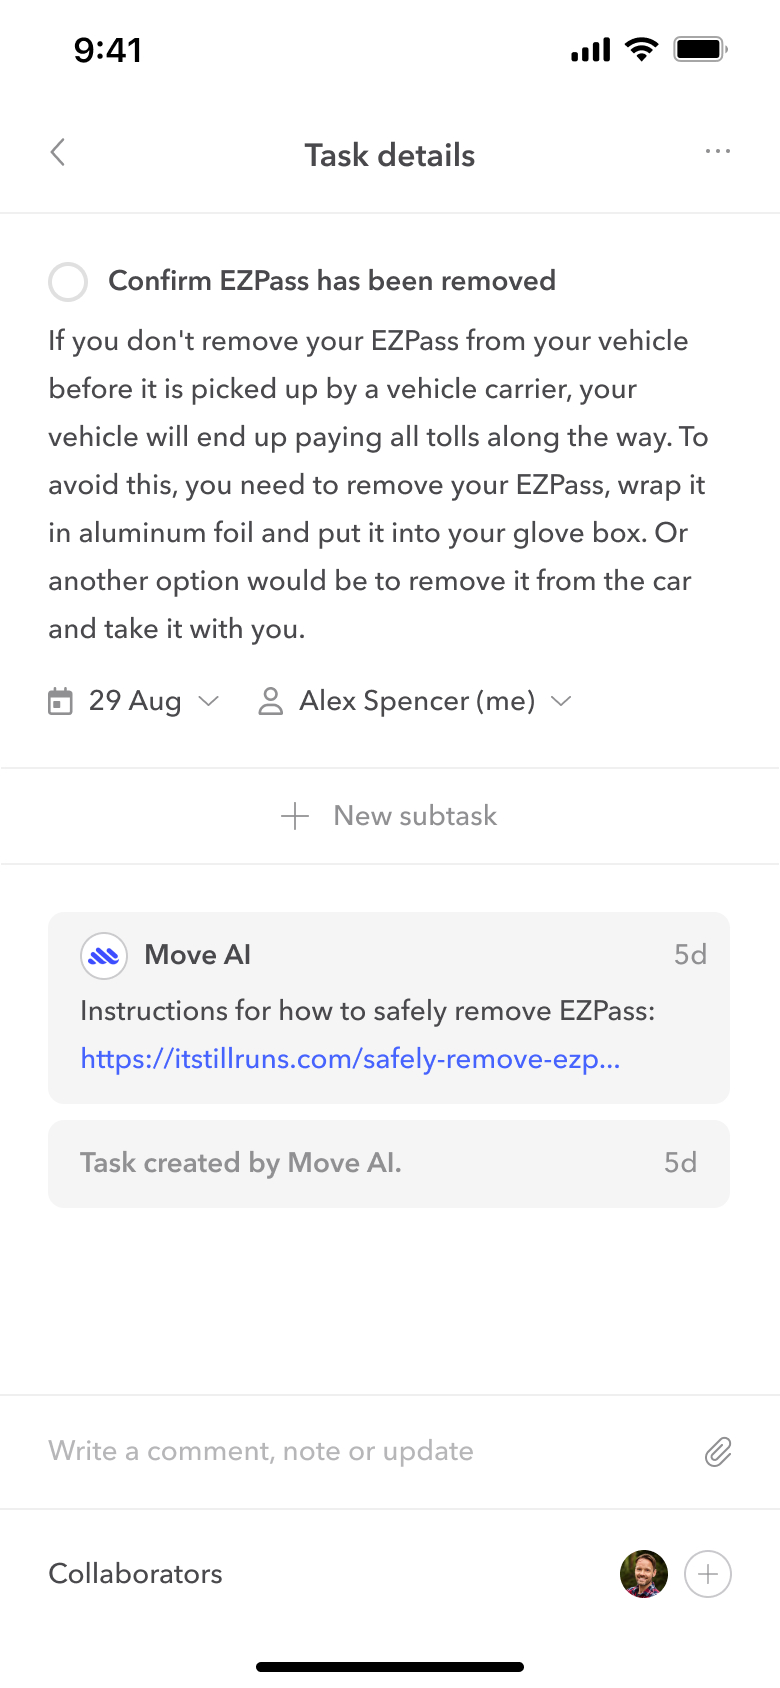Click the battery indicator in status bar
780x1688 pixels.
click(699, 49)
